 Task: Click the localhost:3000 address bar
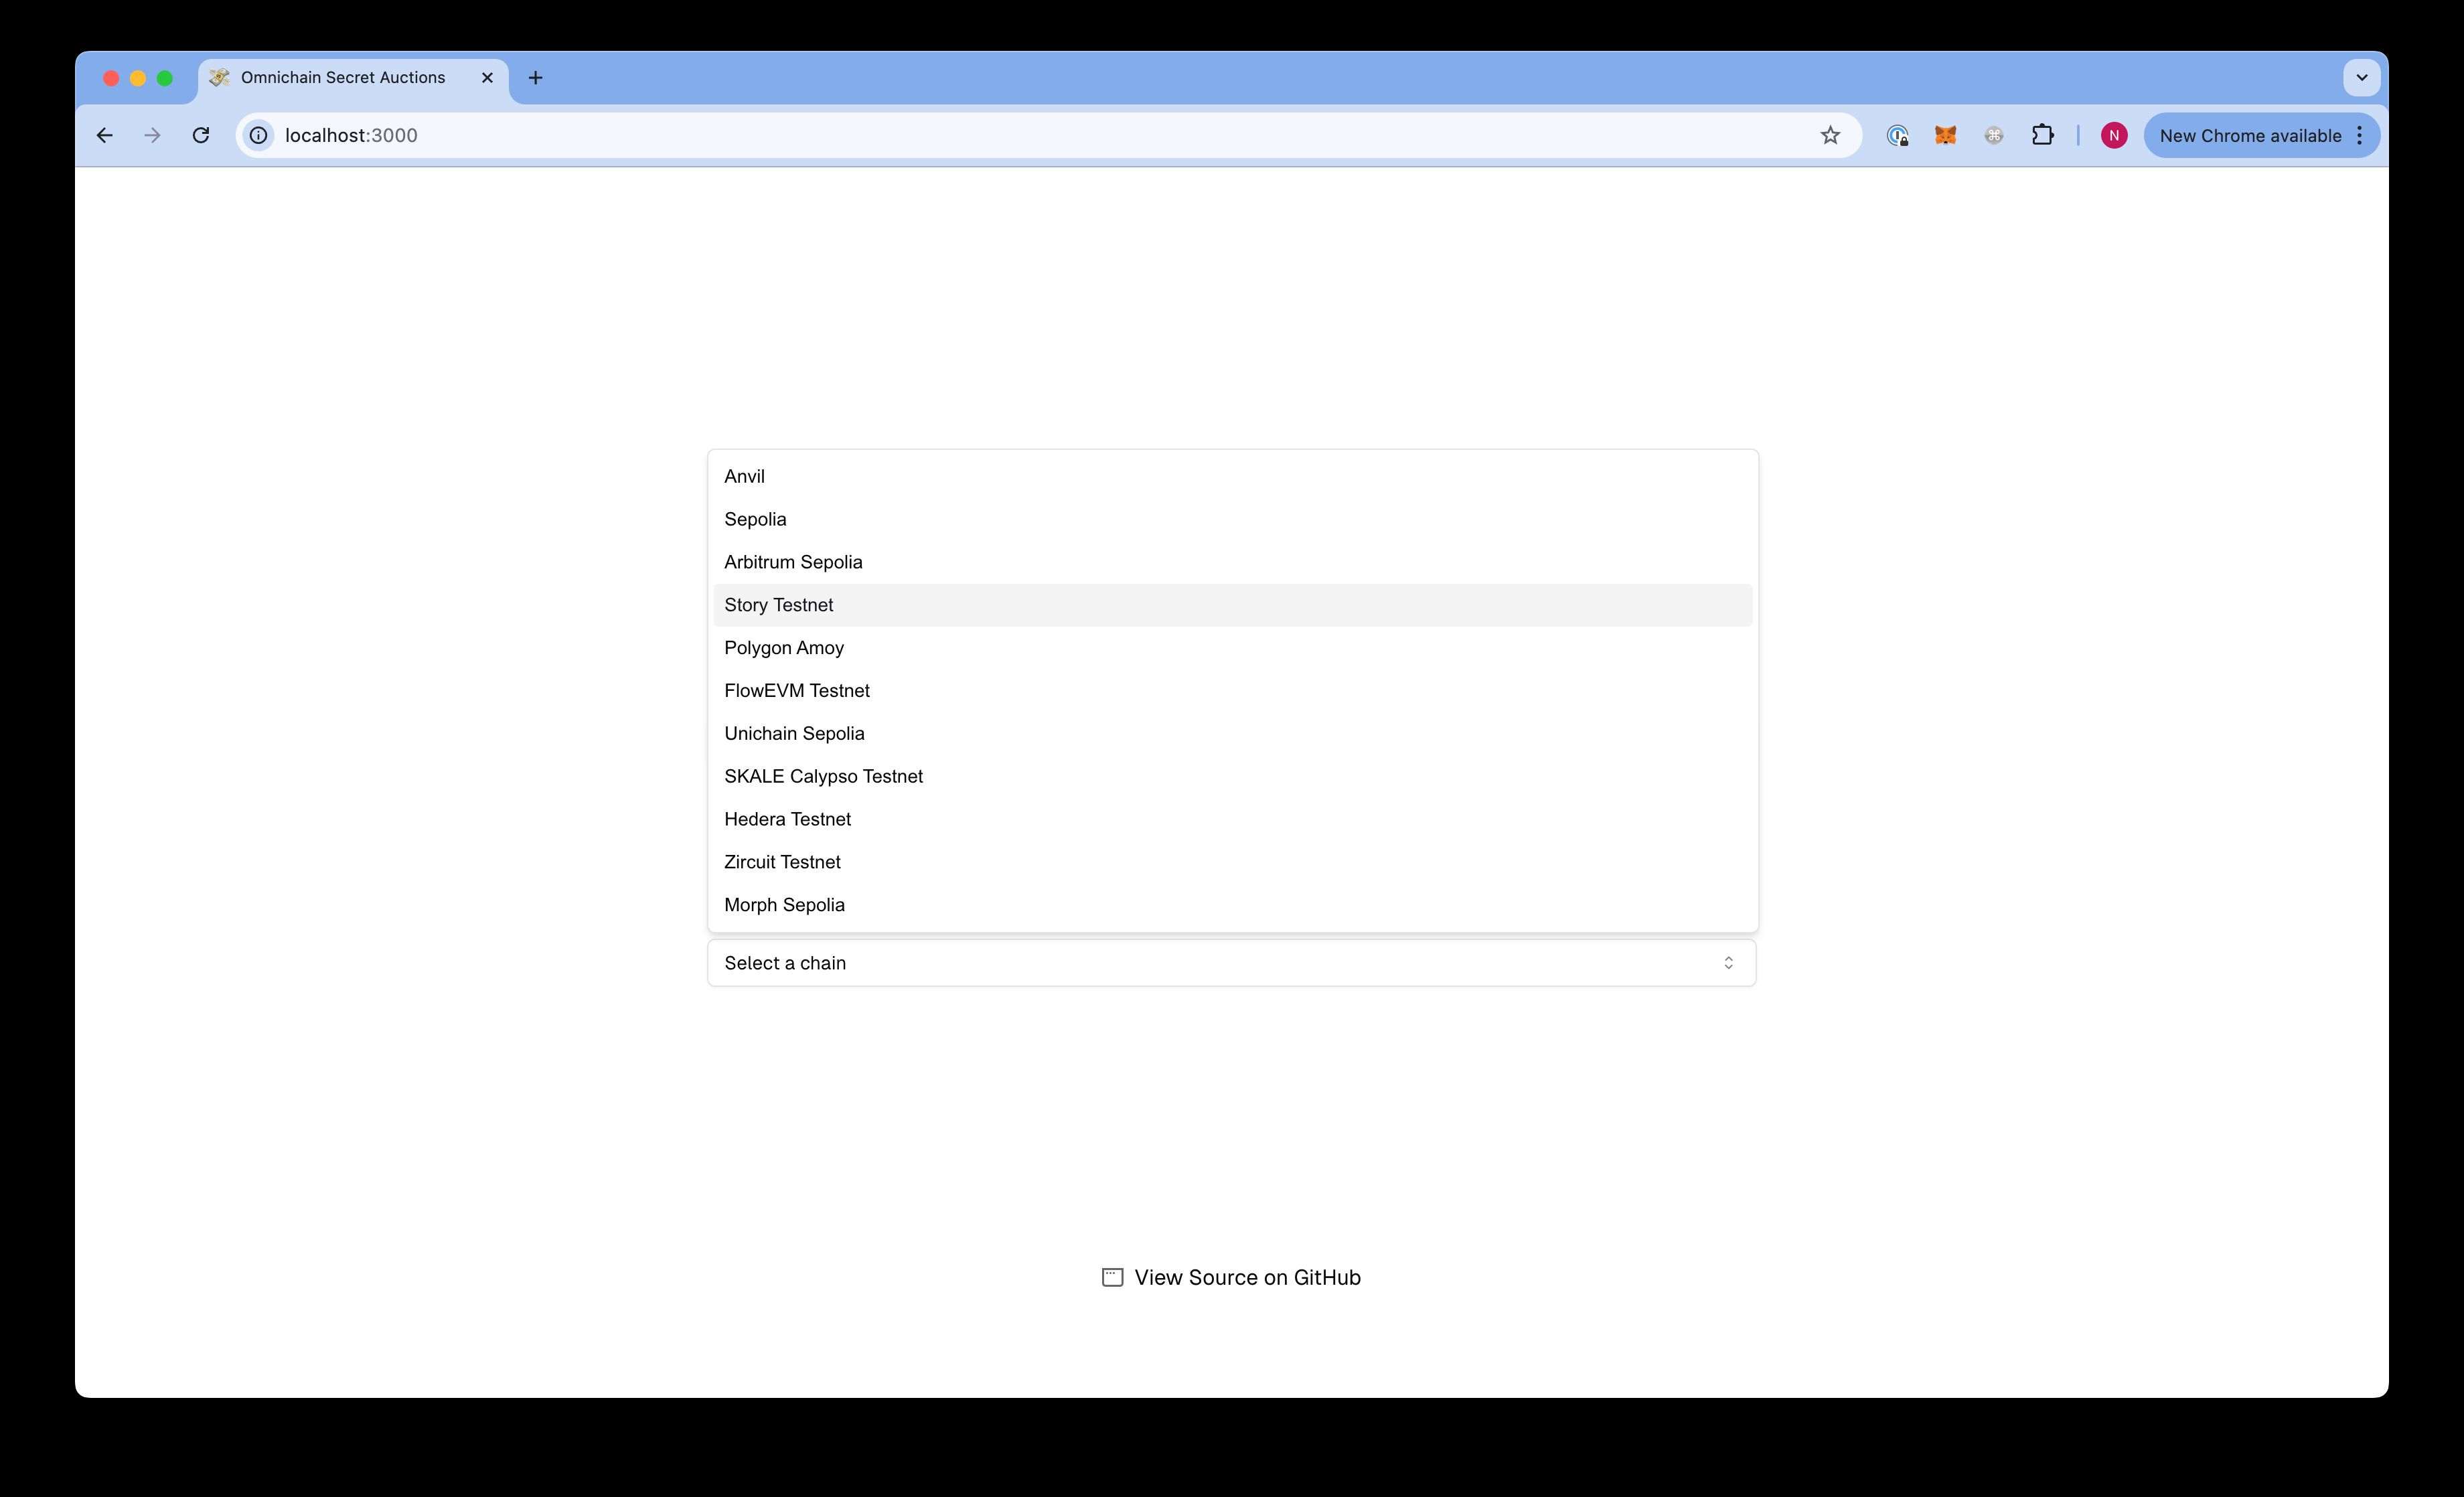pyautogui.click(x=352, y=135)
